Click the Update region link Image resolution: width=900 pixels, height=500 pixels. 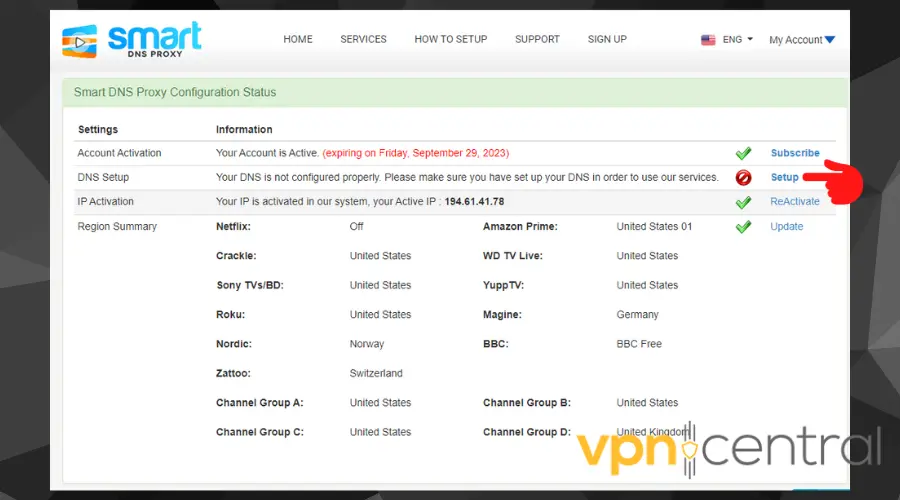coord(786,226)
